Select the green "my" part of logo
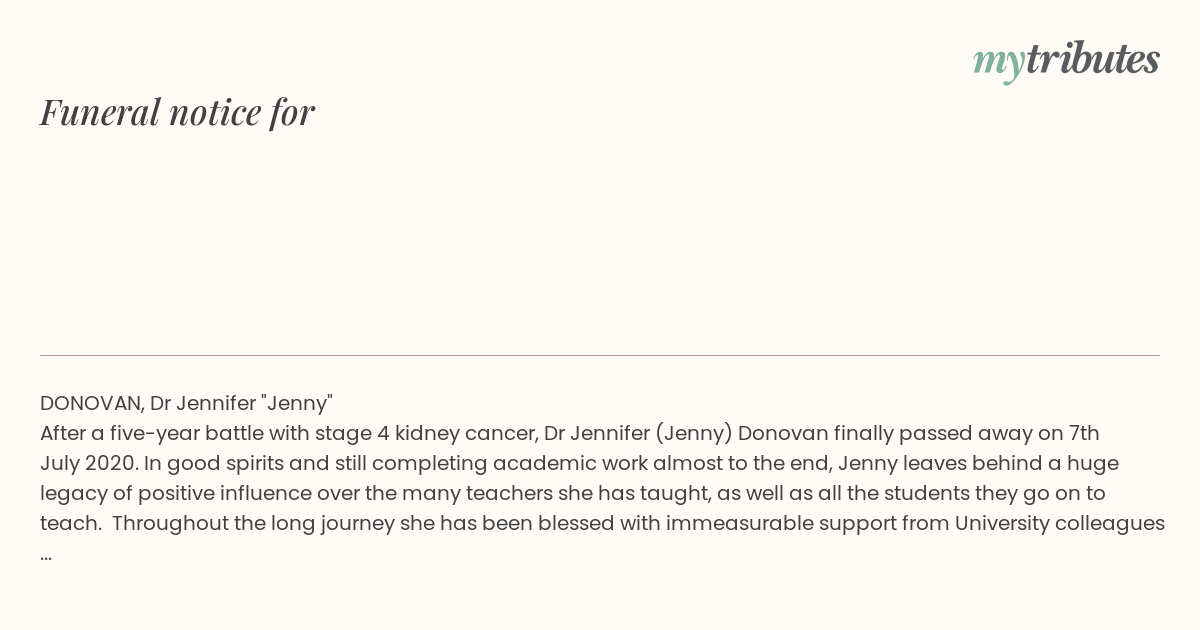The width and height of the screenshot is (1200, 630). (999, 63)
